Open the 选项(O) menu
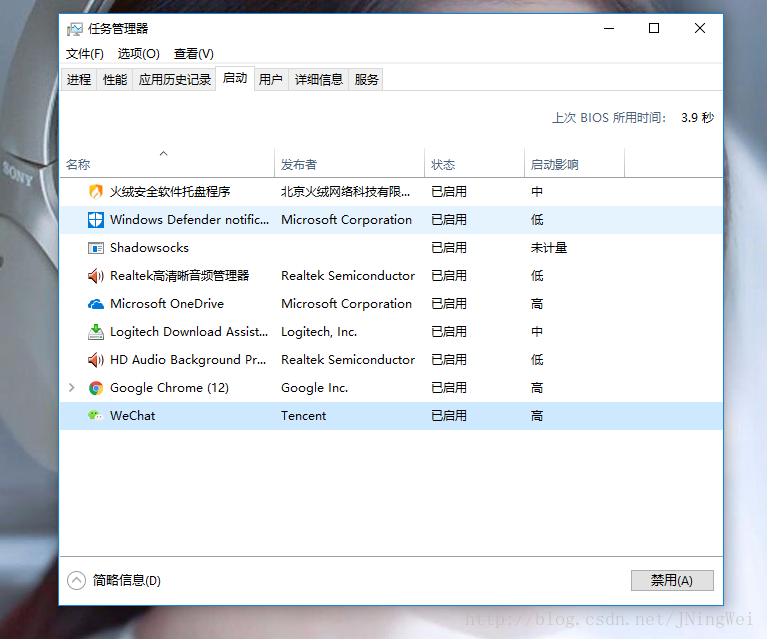The width and height of the screenshot is (767, 639). click(x=138, y=54)
